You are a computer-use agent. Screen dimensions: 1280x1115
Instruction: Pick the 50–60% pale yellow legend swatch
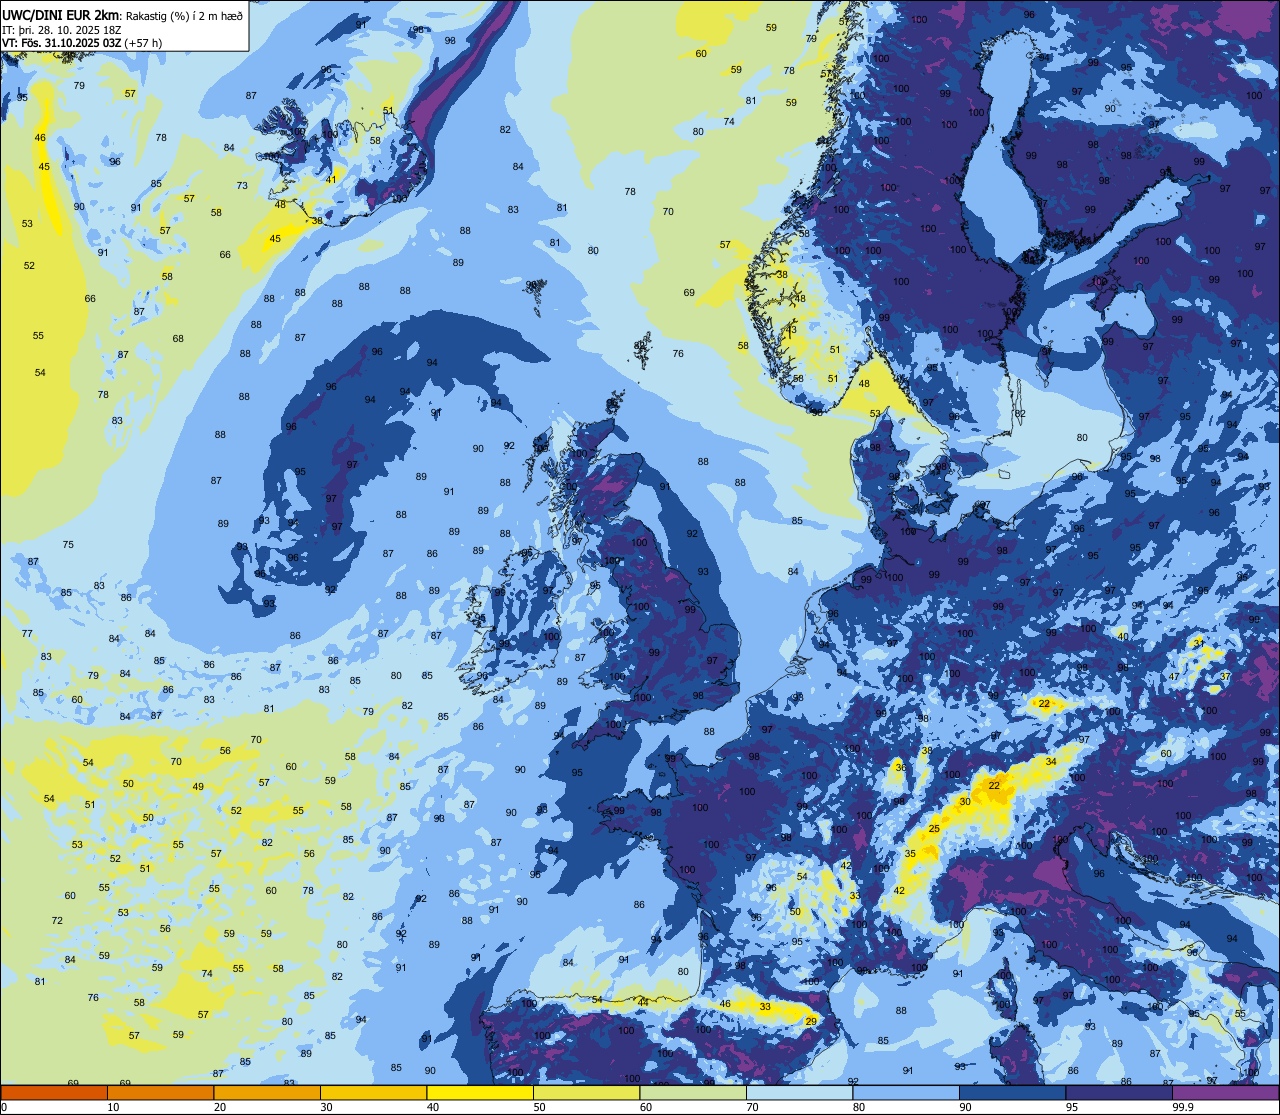(x=586, y=1092)
